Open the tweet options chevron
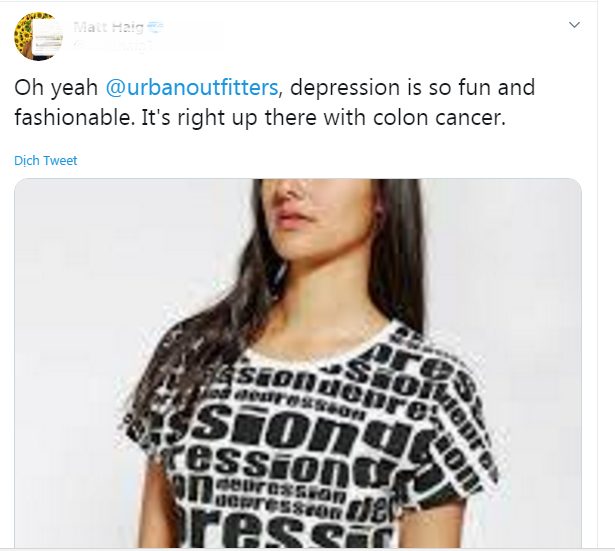Viewport: 615px width, 551px height. point(575,25)
